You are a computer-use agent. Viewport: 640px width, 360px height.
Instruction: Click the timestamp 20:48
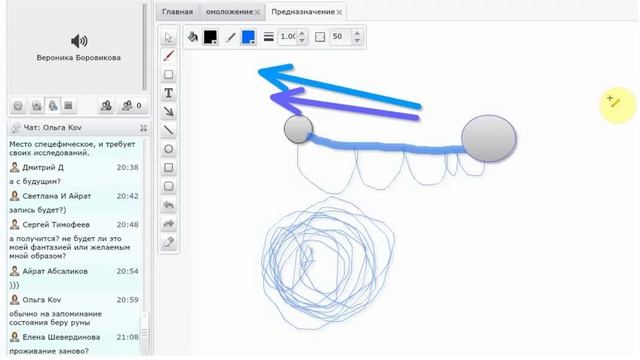pos(127,224)
